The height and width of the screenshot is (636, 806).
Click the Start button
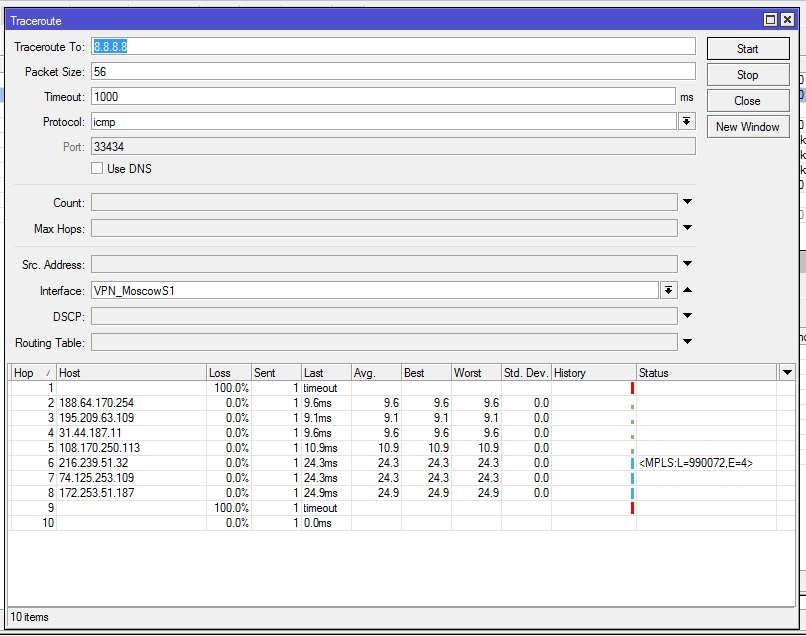748,49
